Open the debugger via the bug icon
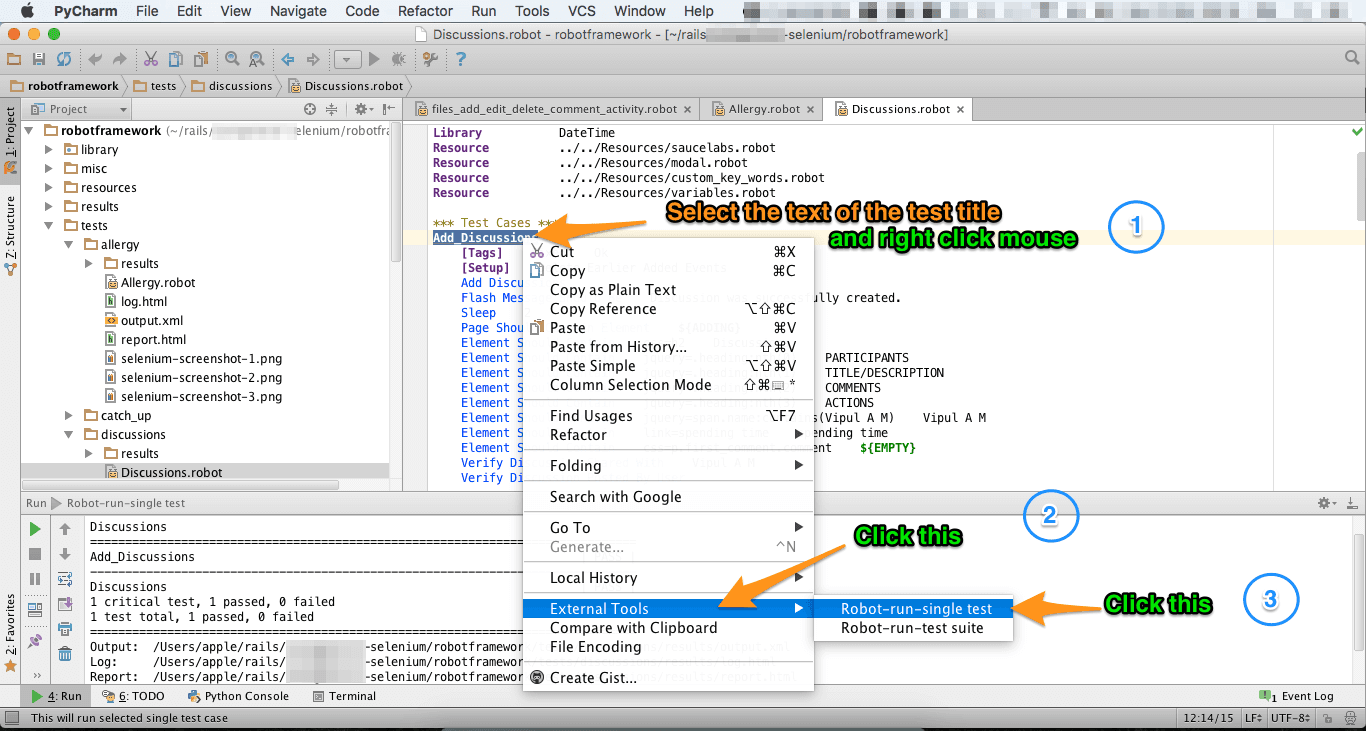Image resolution: width=1366 pixels, height=731 pixels. point(398,59)
